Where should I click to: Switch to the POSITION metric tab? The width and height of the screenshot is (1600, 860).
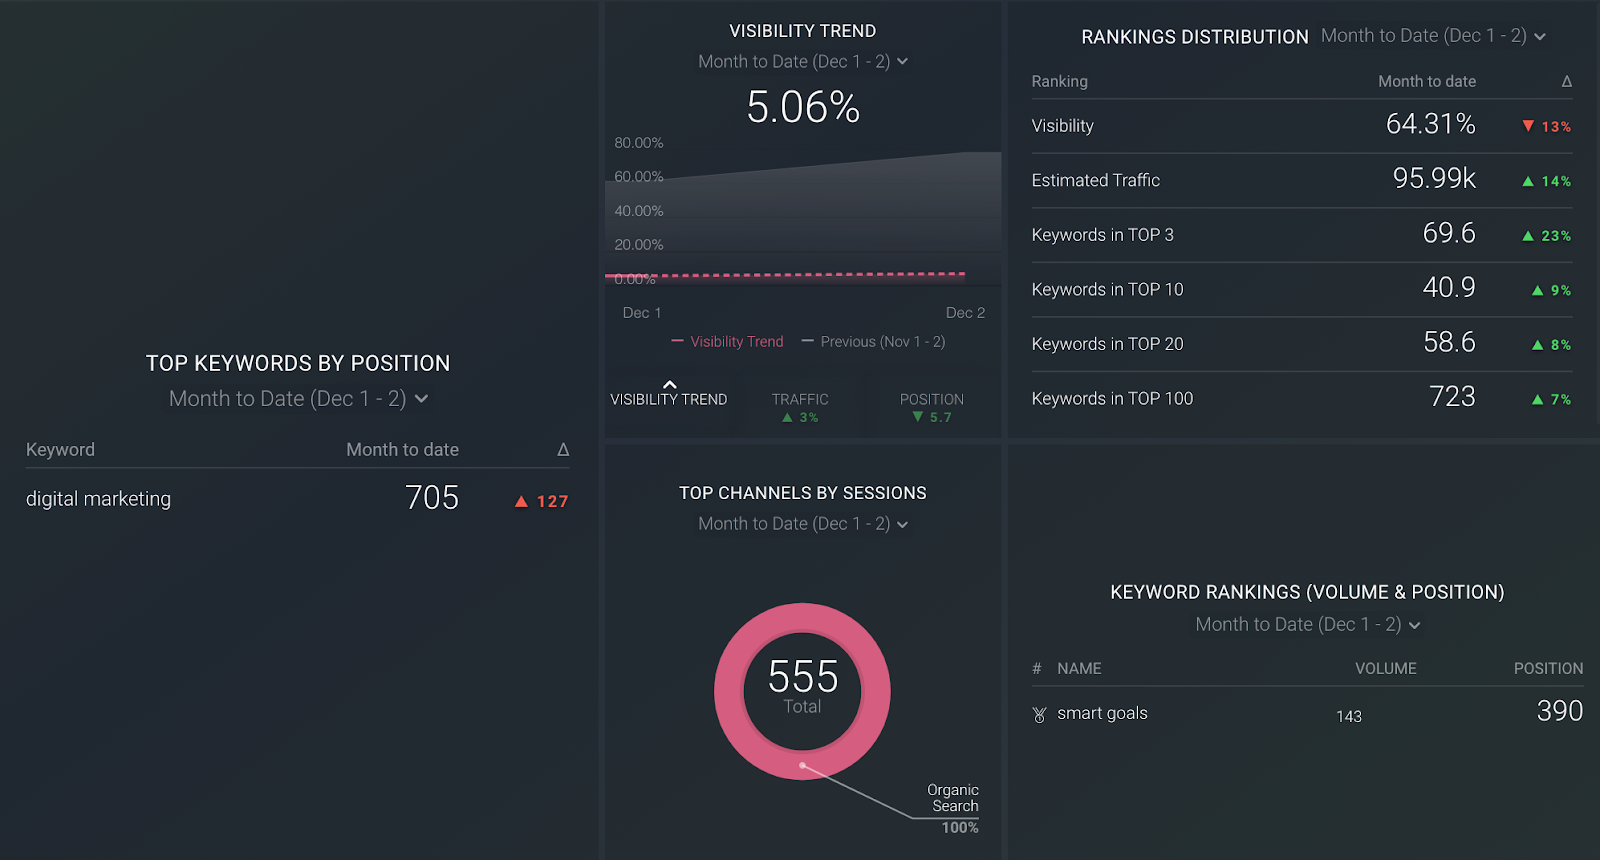[x=932, y=407]
